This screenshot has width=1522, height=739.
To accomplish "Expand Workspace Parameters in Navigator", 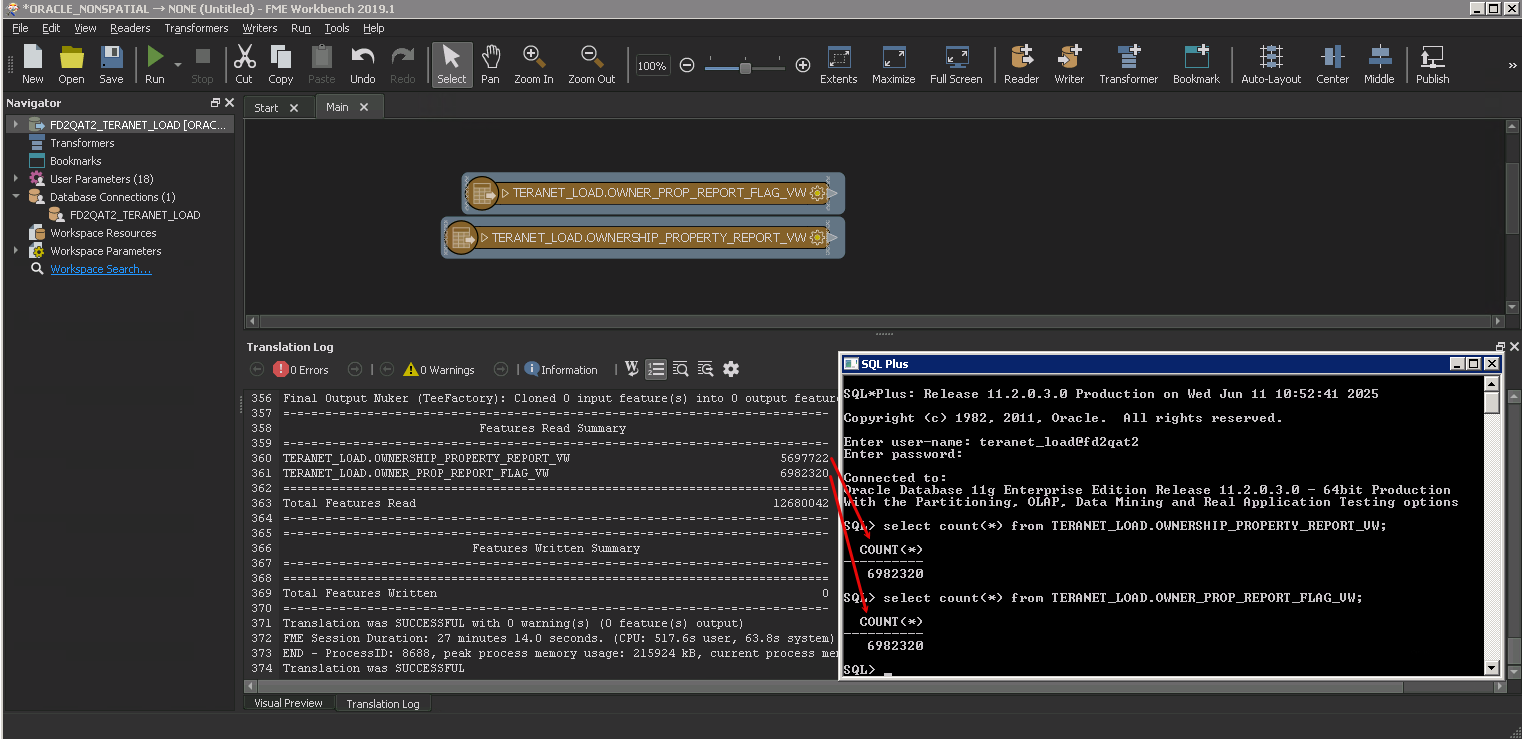I will click(x=15, y=251).
